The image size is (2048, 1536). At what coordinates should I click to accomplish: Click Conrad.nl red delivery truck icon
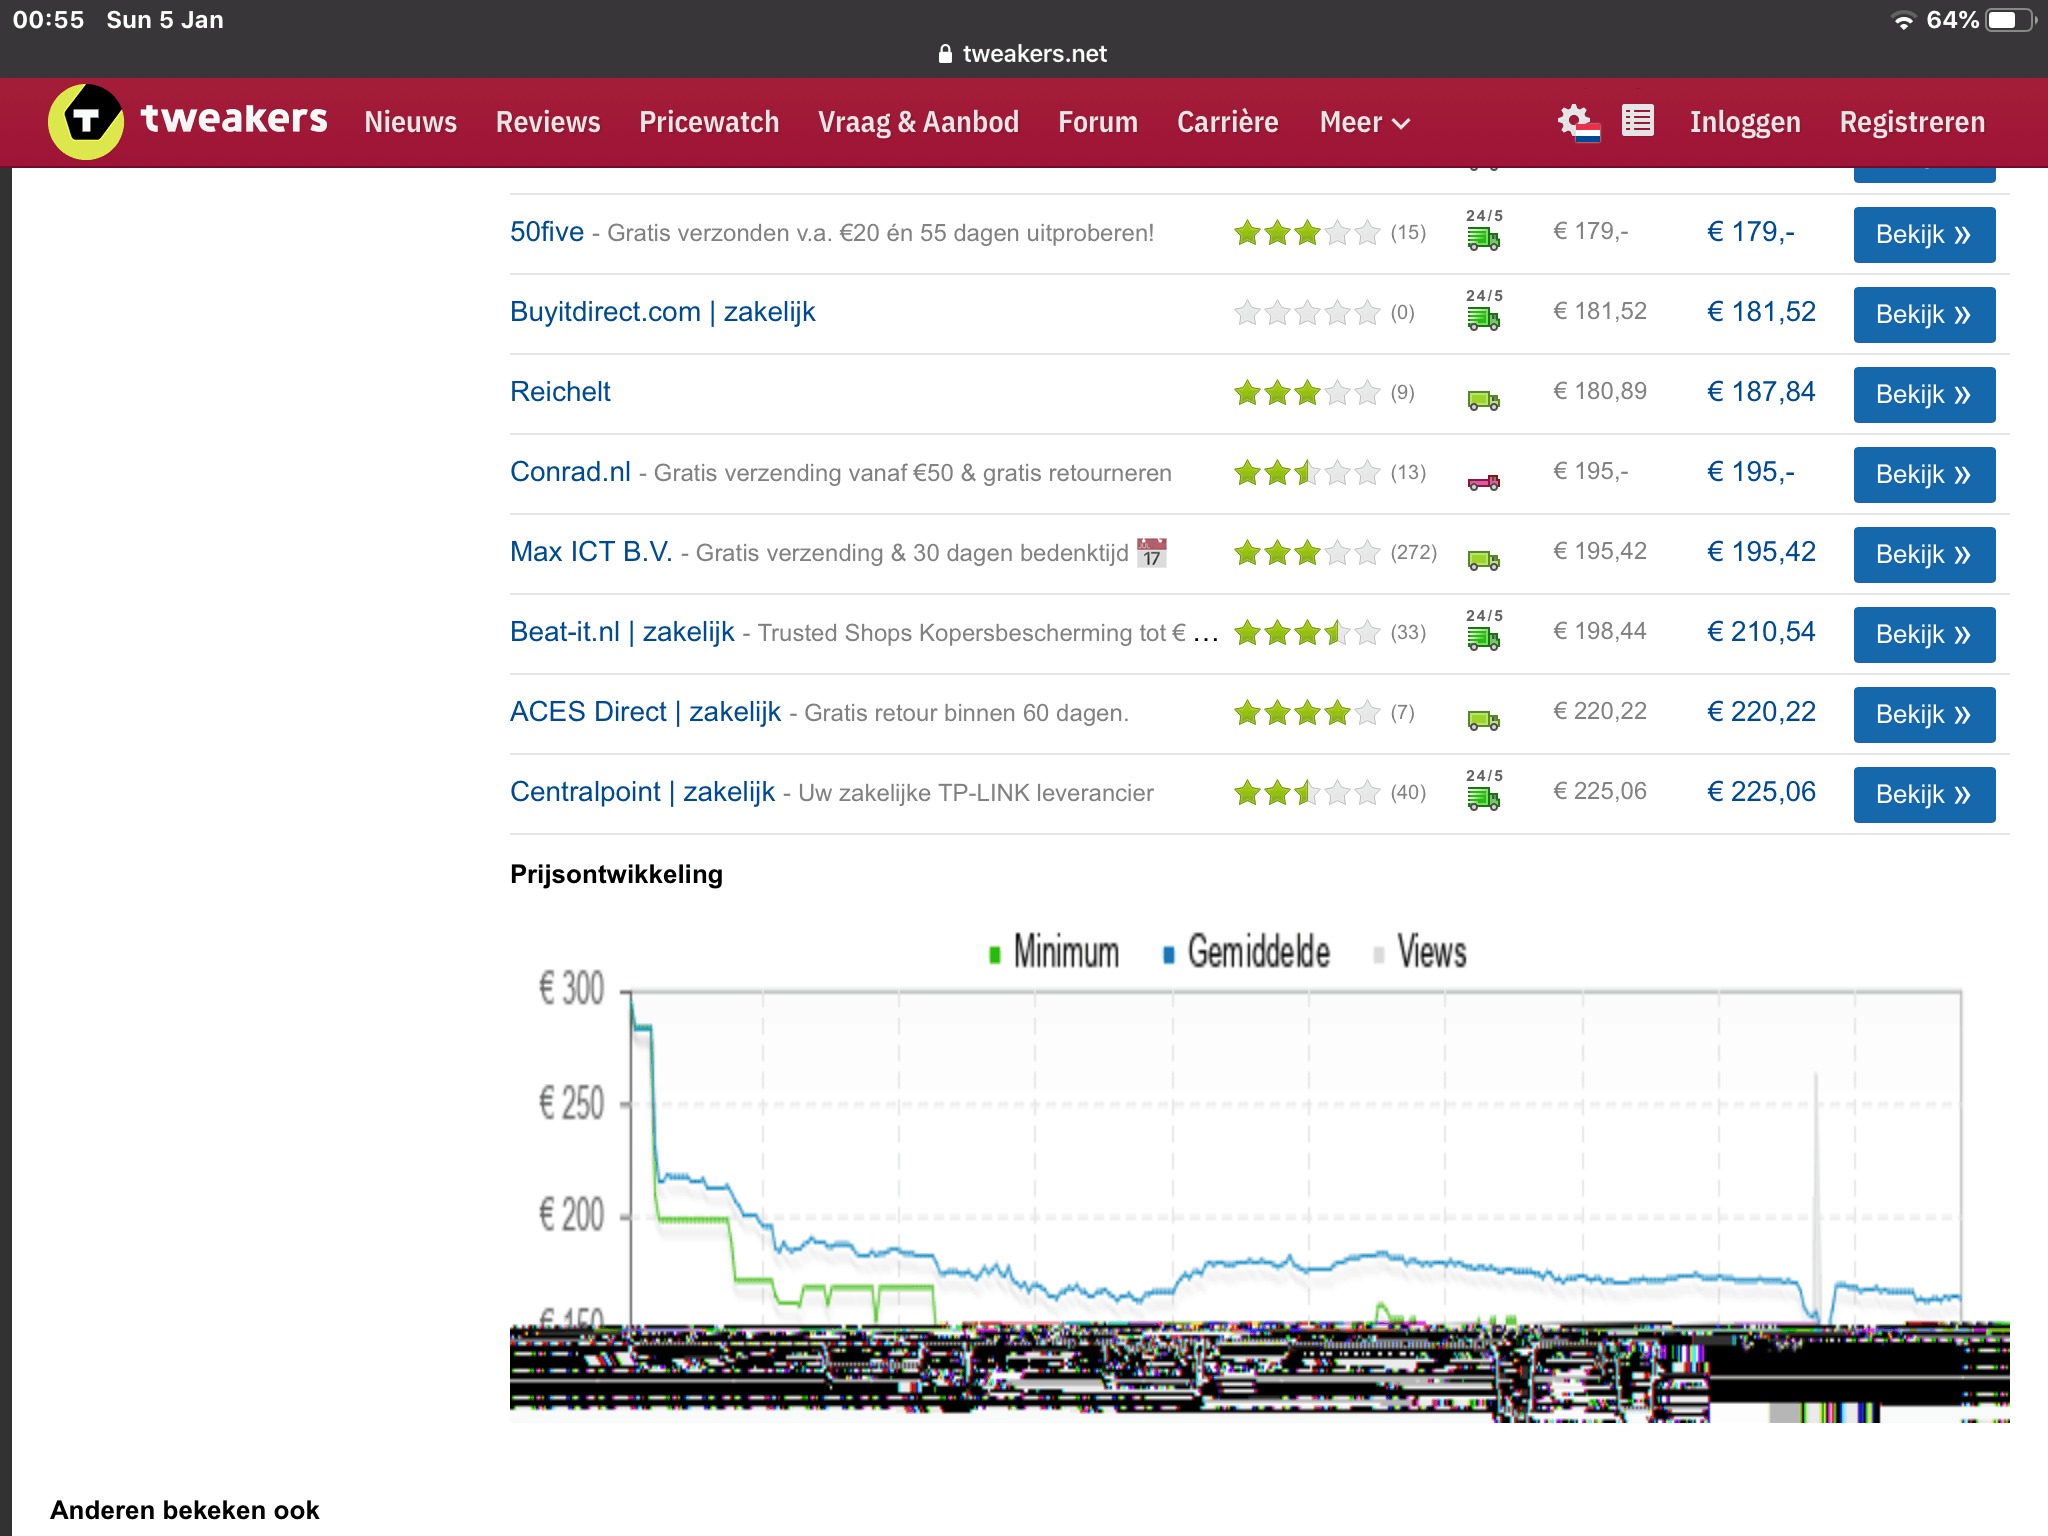pyautogui.click(x=1483, y=482)
